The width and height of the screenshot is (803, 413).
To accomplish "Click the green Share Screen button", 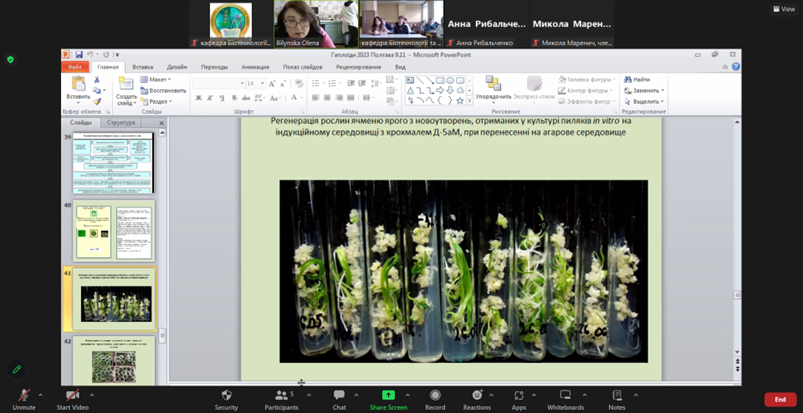I will pyautogui.click(x=388, y=400).
